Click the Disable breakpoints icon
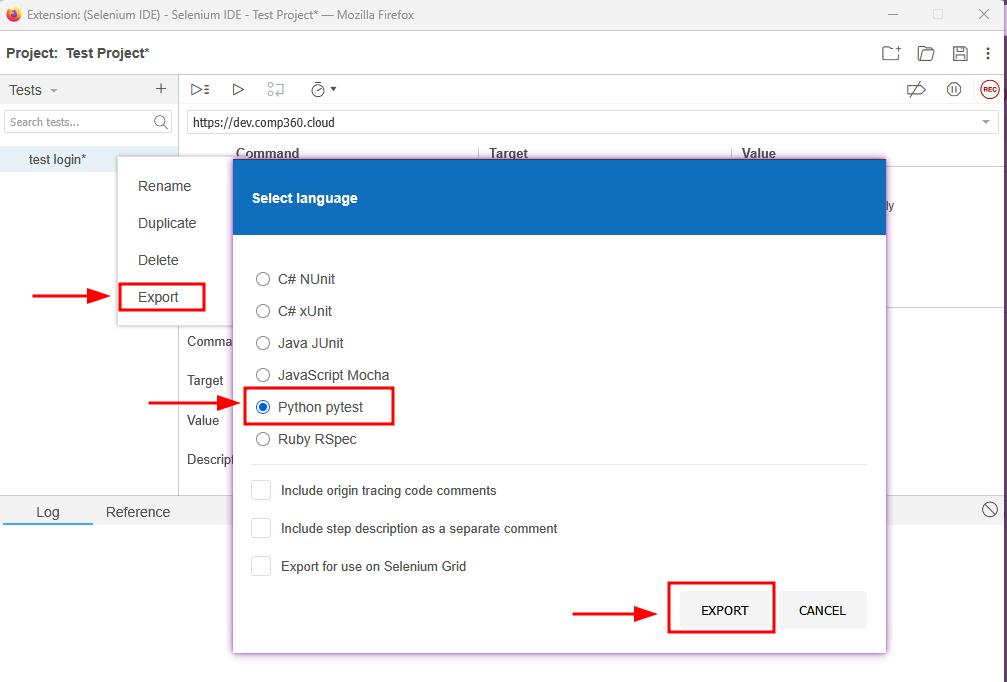The image size is (1007, 682). point(916,89)
